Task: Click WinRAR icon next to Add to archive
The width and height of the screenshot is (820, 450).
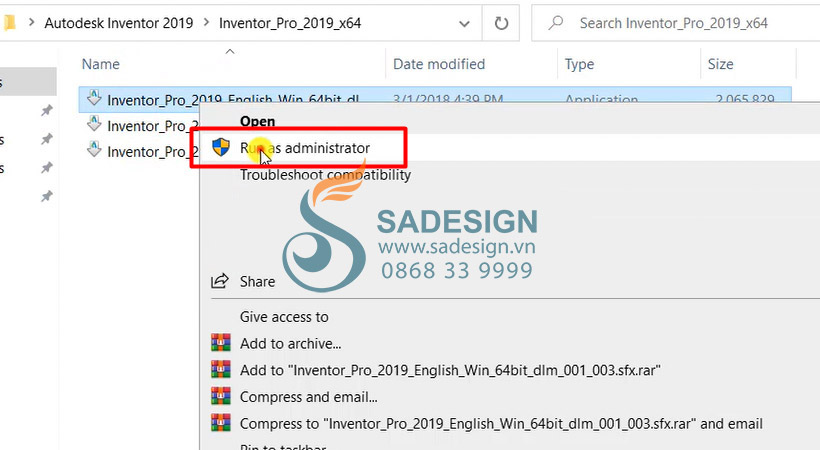Action: pos(221,343)
